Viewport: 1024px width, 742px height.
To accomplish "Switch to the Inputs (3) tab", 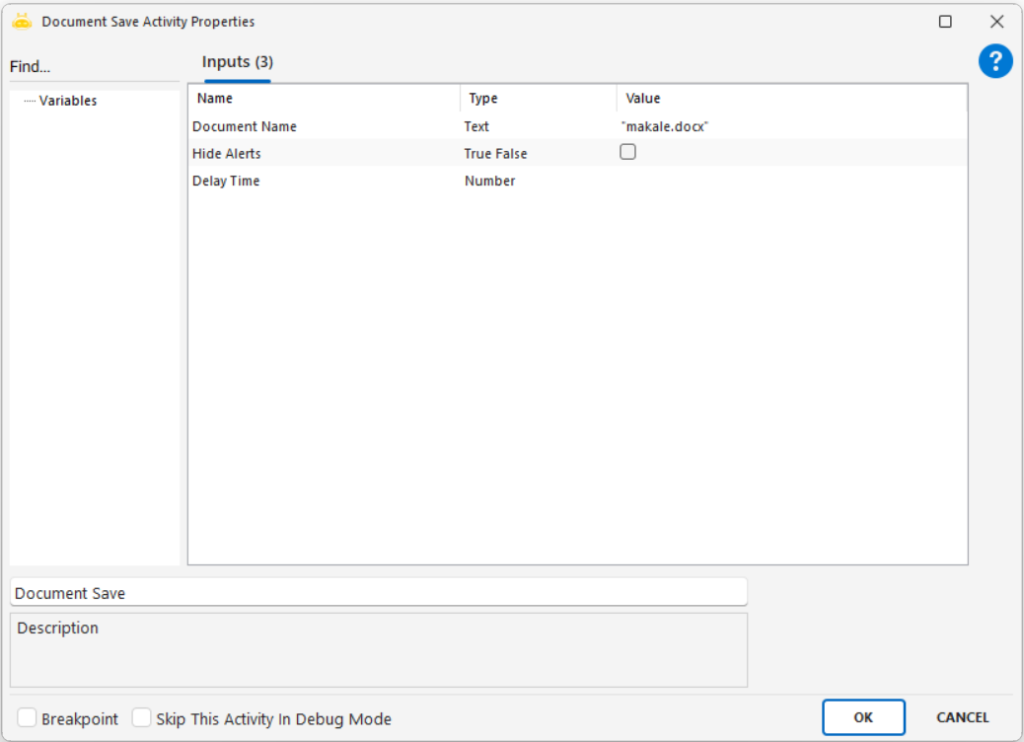I will coord(237,62).
